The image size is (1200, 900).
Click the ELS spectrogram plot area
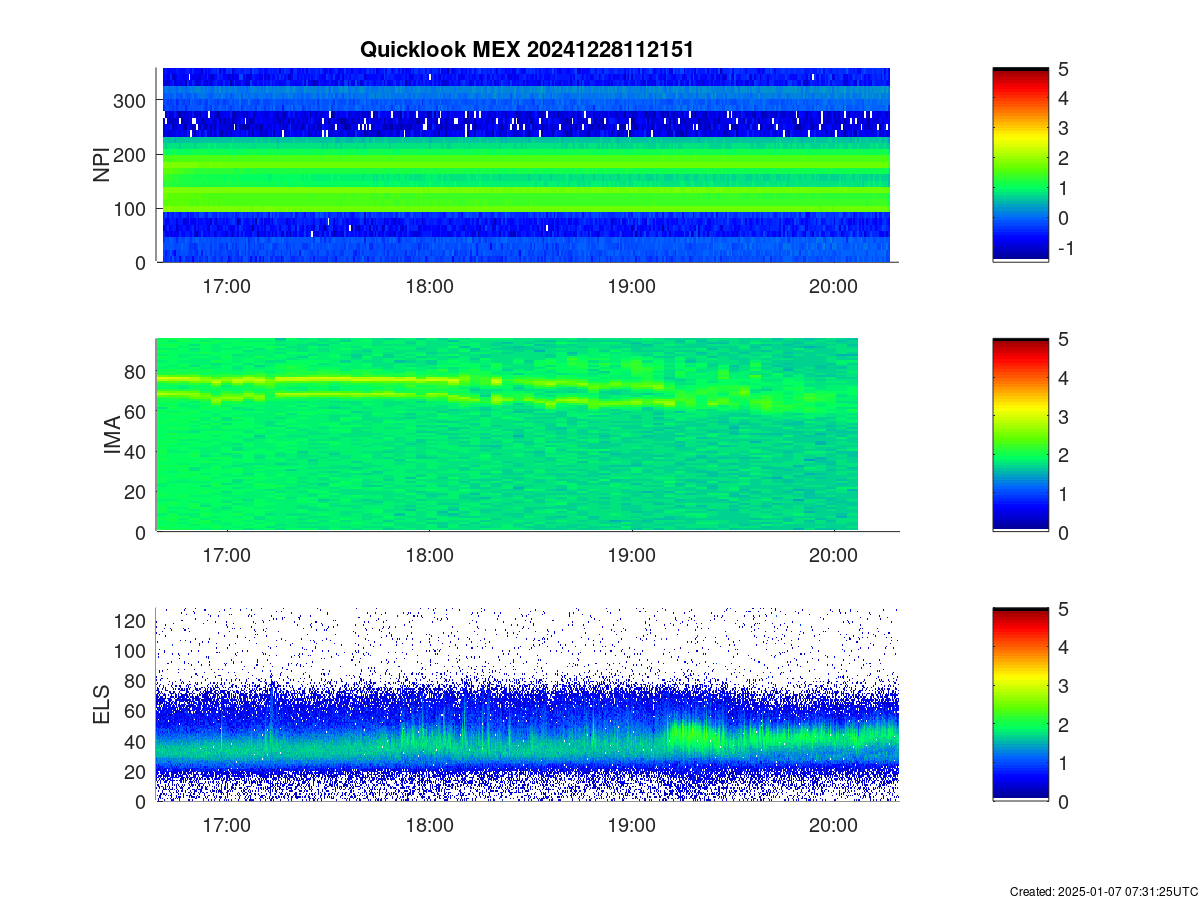527,705
